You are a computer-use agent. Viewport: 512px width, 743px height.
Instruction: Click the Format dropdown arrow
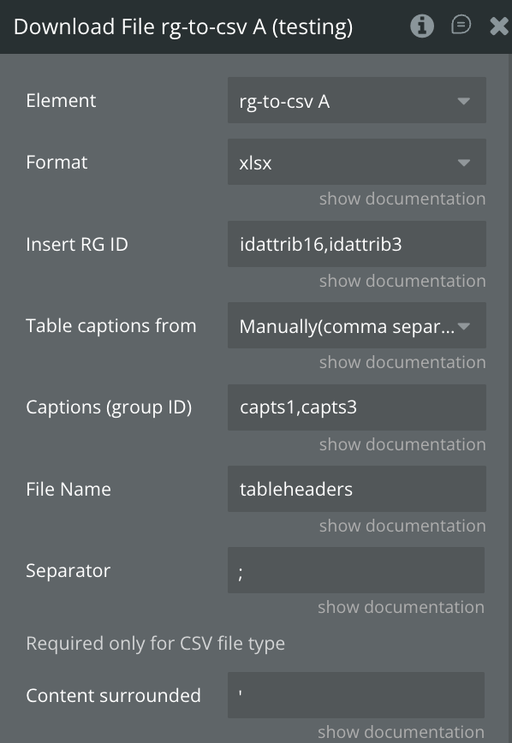tap(464, 163)
